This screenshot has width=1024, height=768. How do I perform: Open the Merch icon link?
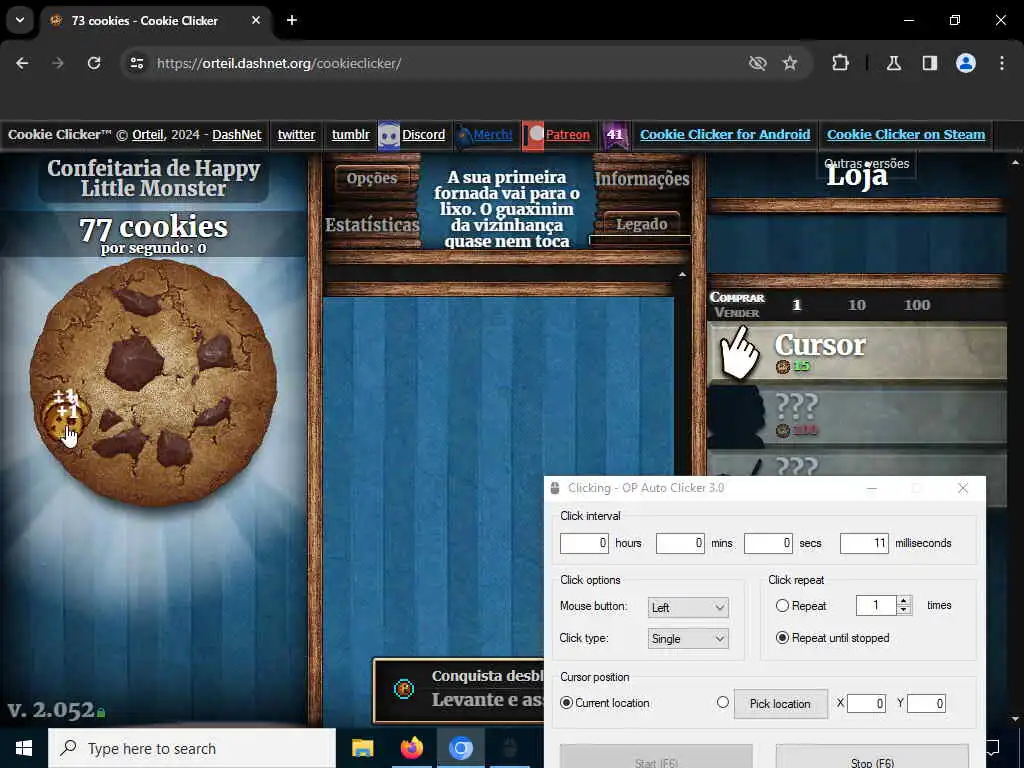463,135
